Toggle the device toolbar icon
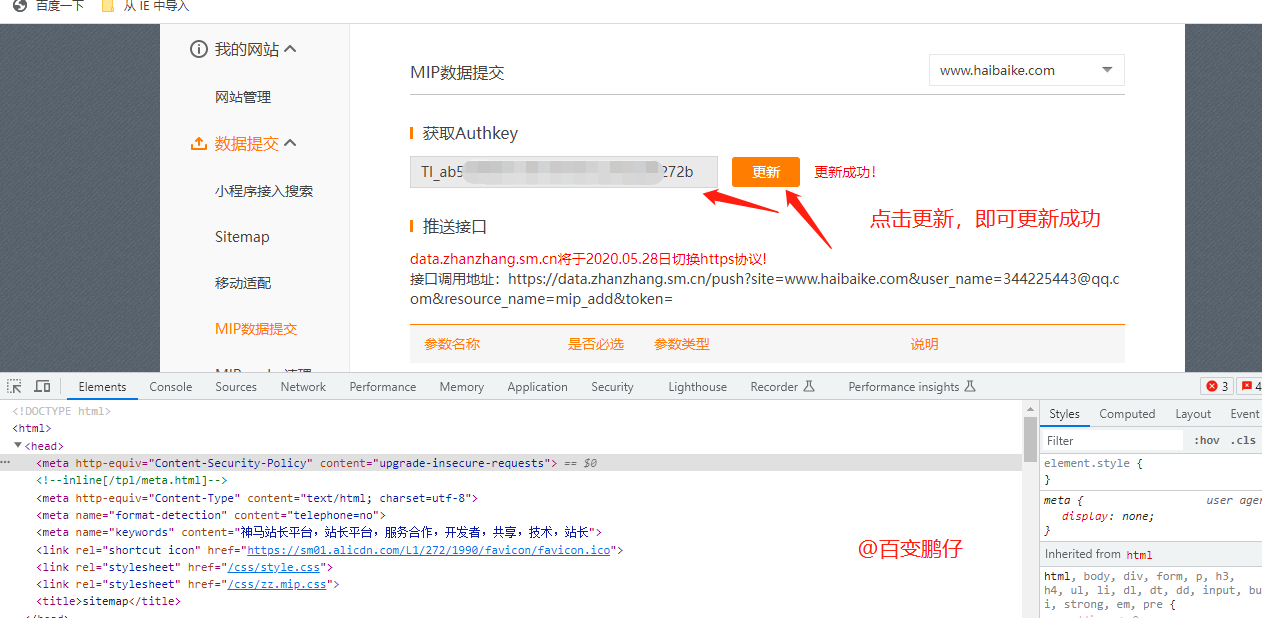1262x618 pixels. 42,387
